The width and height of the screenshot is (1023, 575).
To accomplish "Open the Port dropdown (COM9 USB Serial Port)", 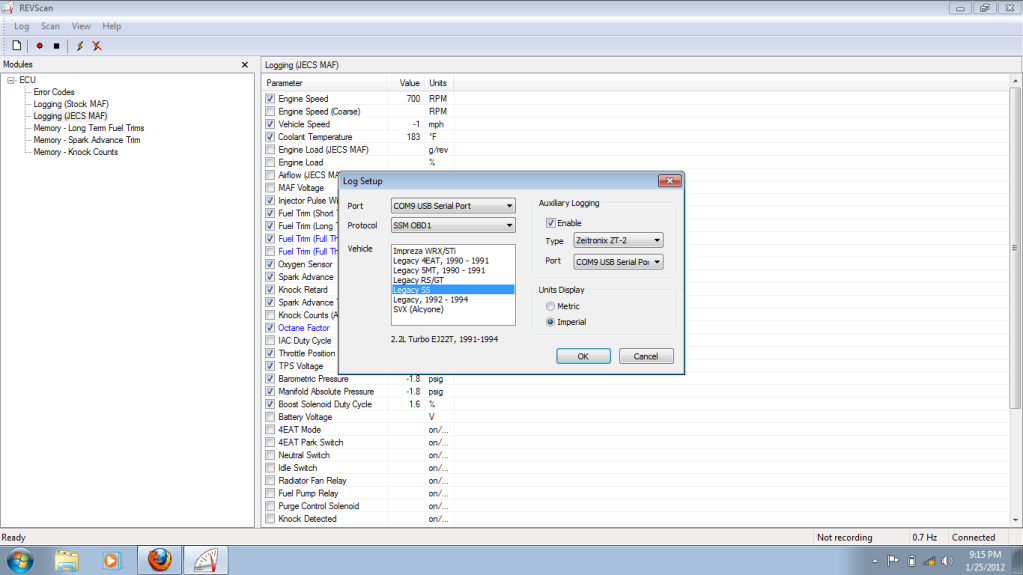I will (453, 206).
